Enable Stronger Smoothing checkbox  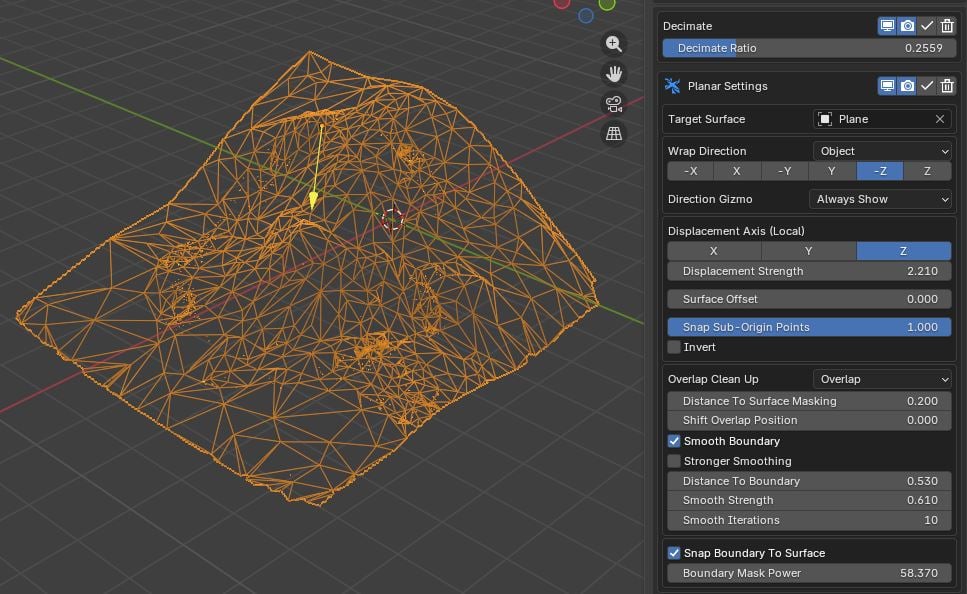(674, 461)
